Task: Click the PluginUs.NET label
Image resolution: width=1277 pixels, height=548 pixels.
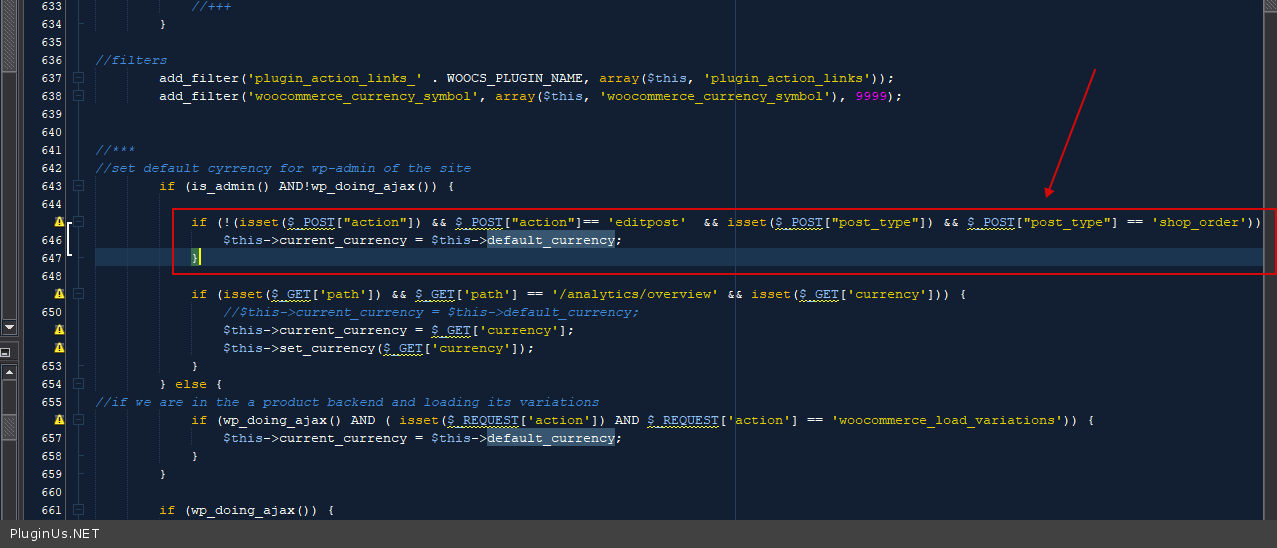Action: tap(55, 534)
